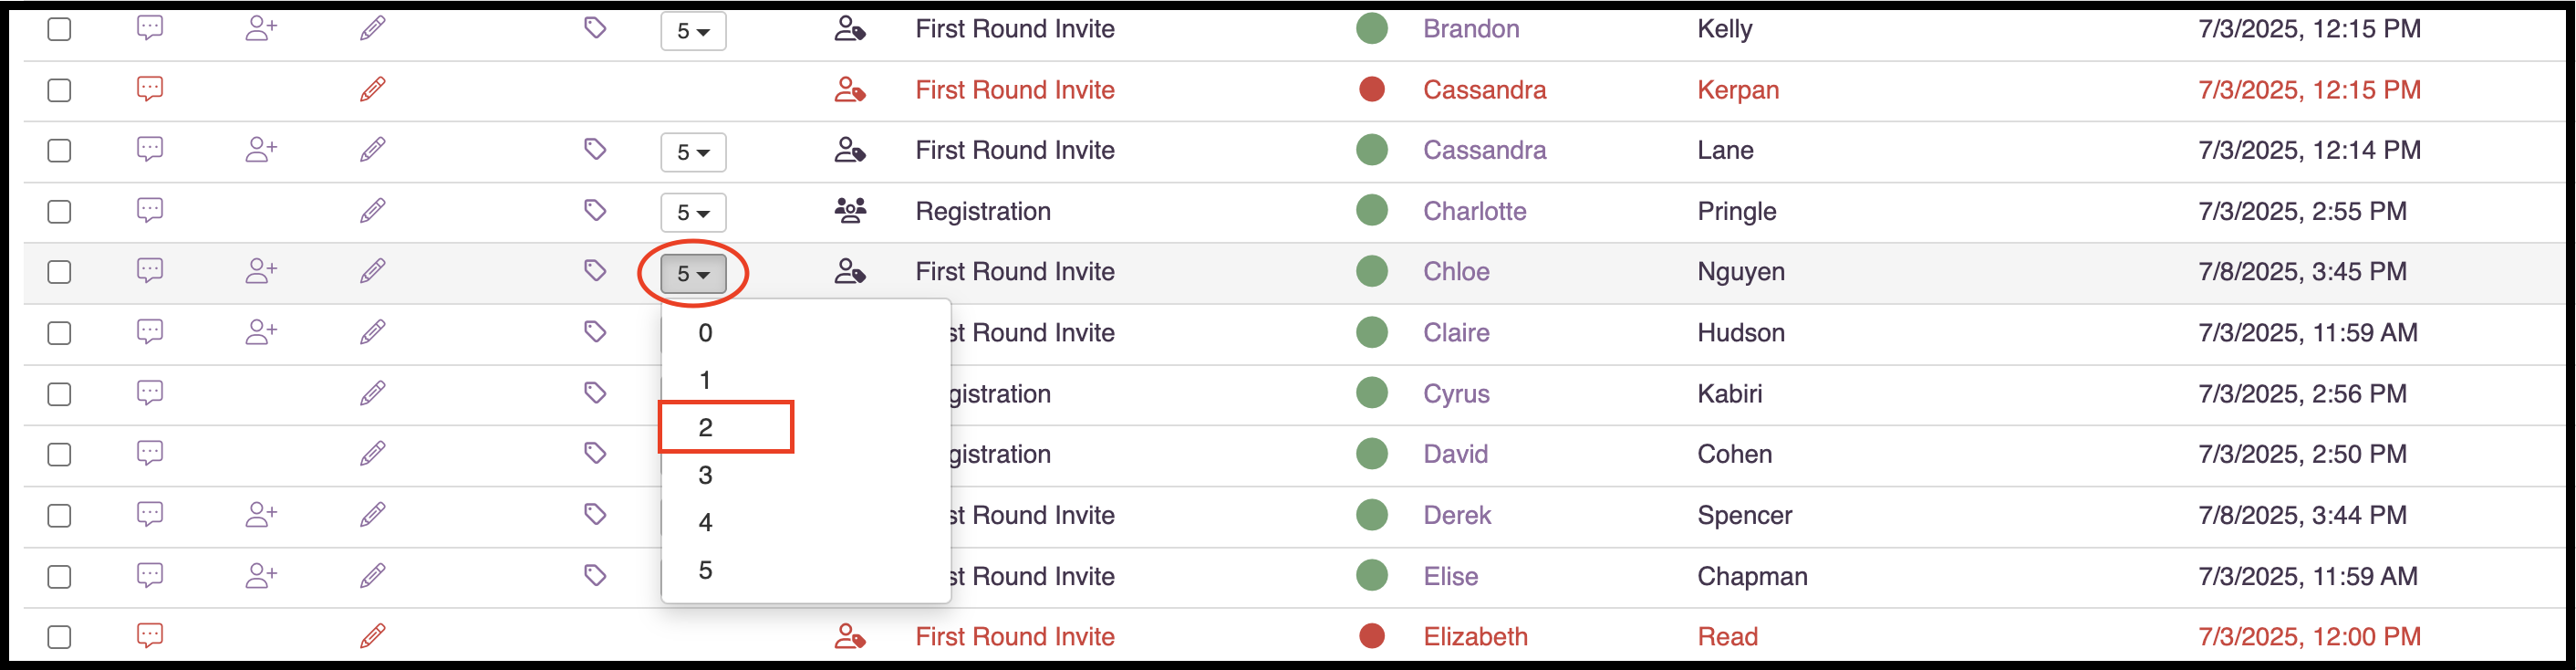Click the Cyrus name link

(1456, 393)
